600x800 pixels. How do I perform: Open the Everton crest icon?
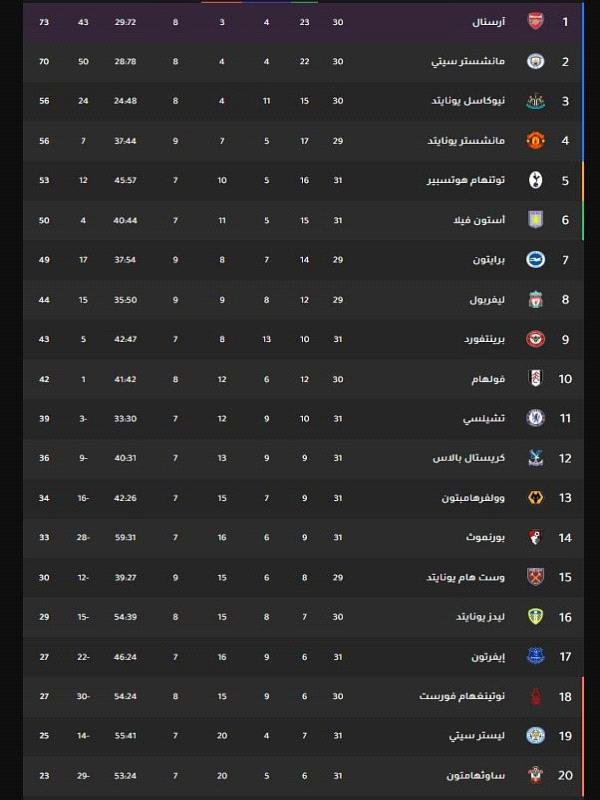[535, 656]
